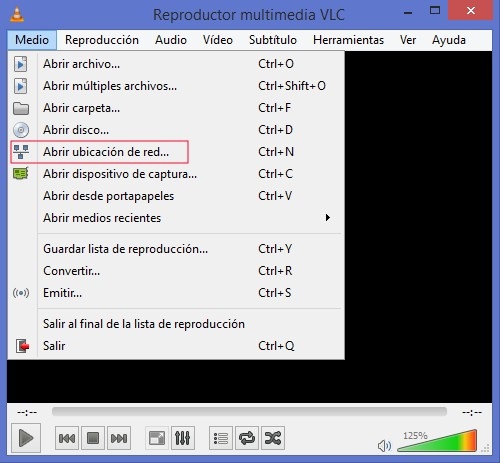Choose Abrir ubicación de red... entry

point(176,152)
